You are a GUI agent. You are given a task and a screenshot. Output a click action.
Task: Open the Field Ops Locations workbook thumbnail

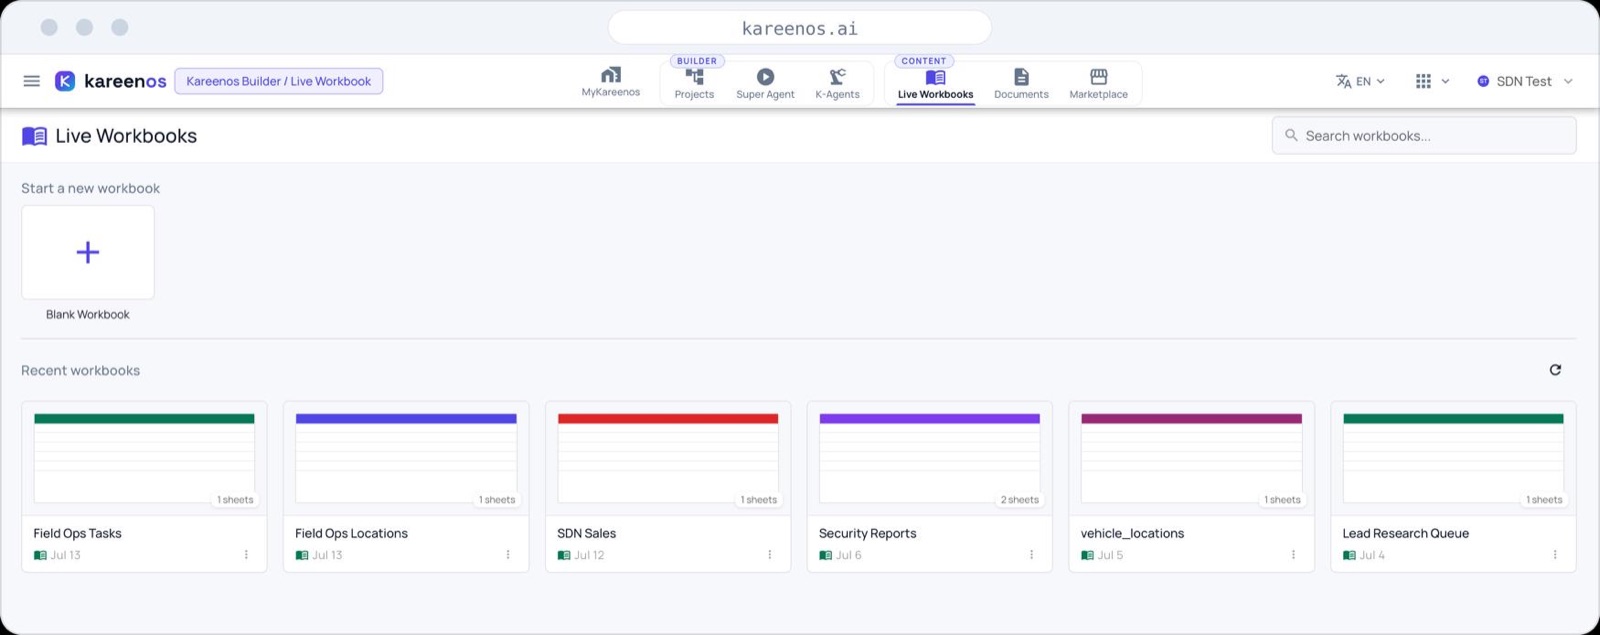point(406,458)
